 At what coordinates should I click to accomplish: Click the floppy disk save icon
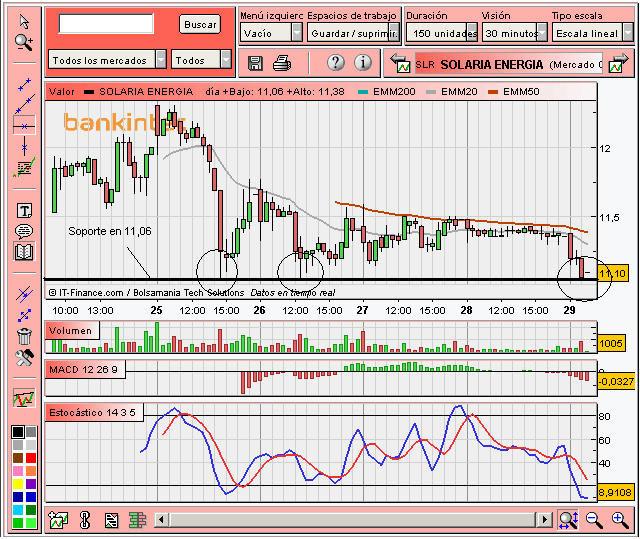click(x=256, y=63)
